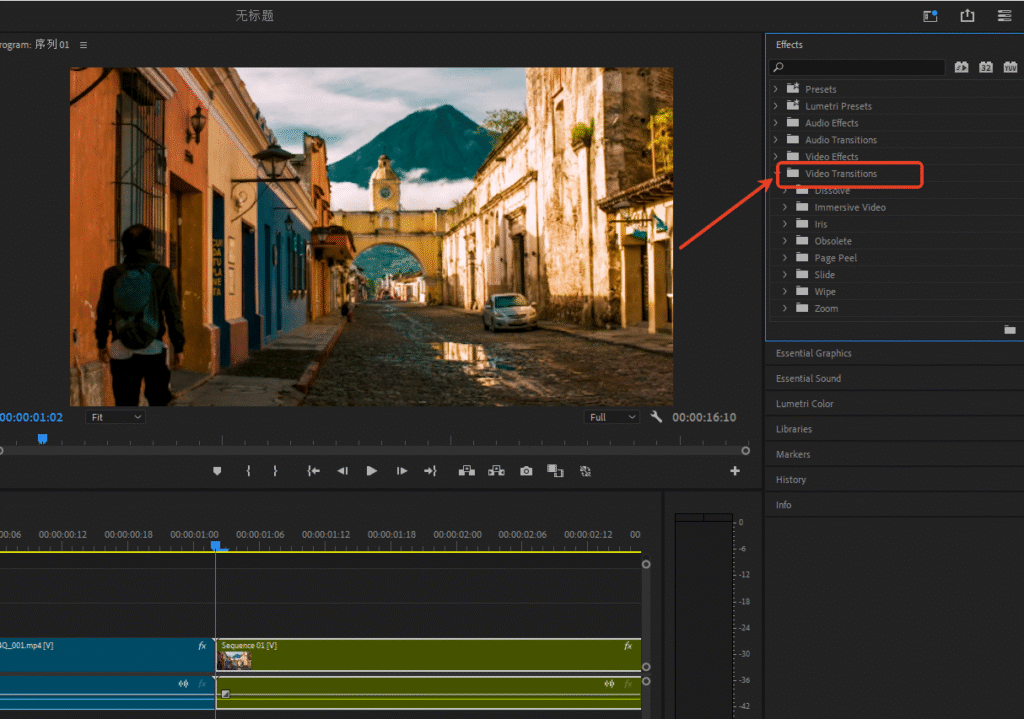Add a marker in the Program Monitor

pos(217,470)
